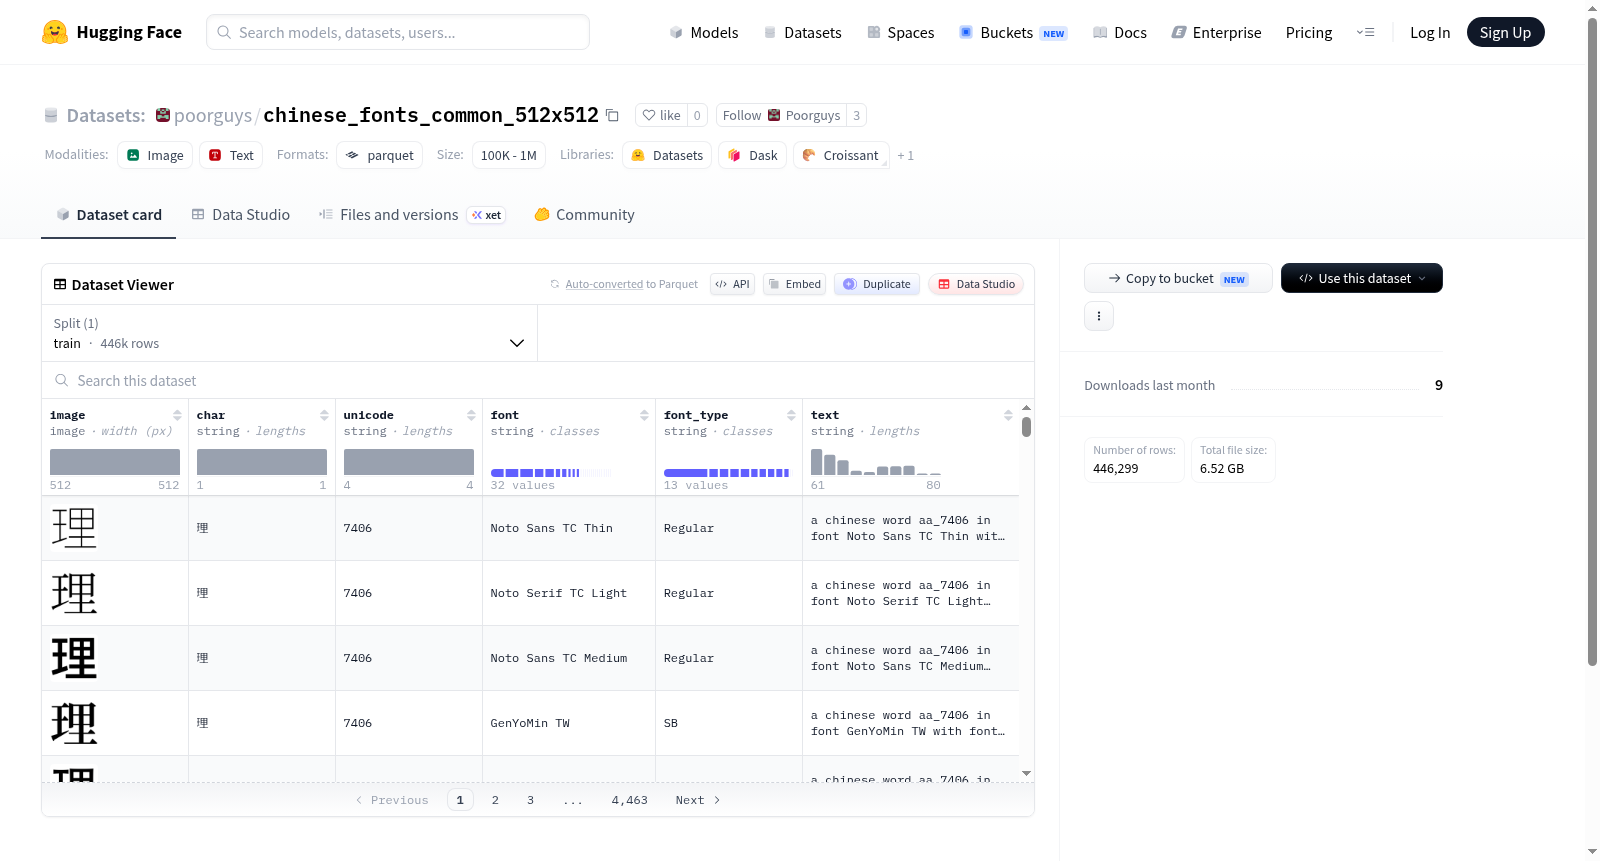Select the Croissant library tag
Screen dimensions: 1600x861
(x=841, y=155)
